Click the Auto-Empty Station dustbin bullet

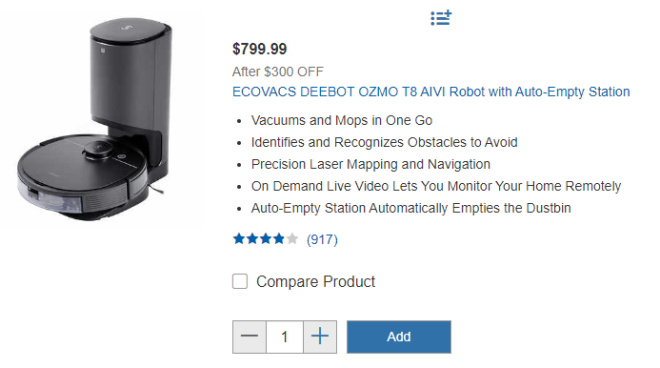[x=411, y=208]
